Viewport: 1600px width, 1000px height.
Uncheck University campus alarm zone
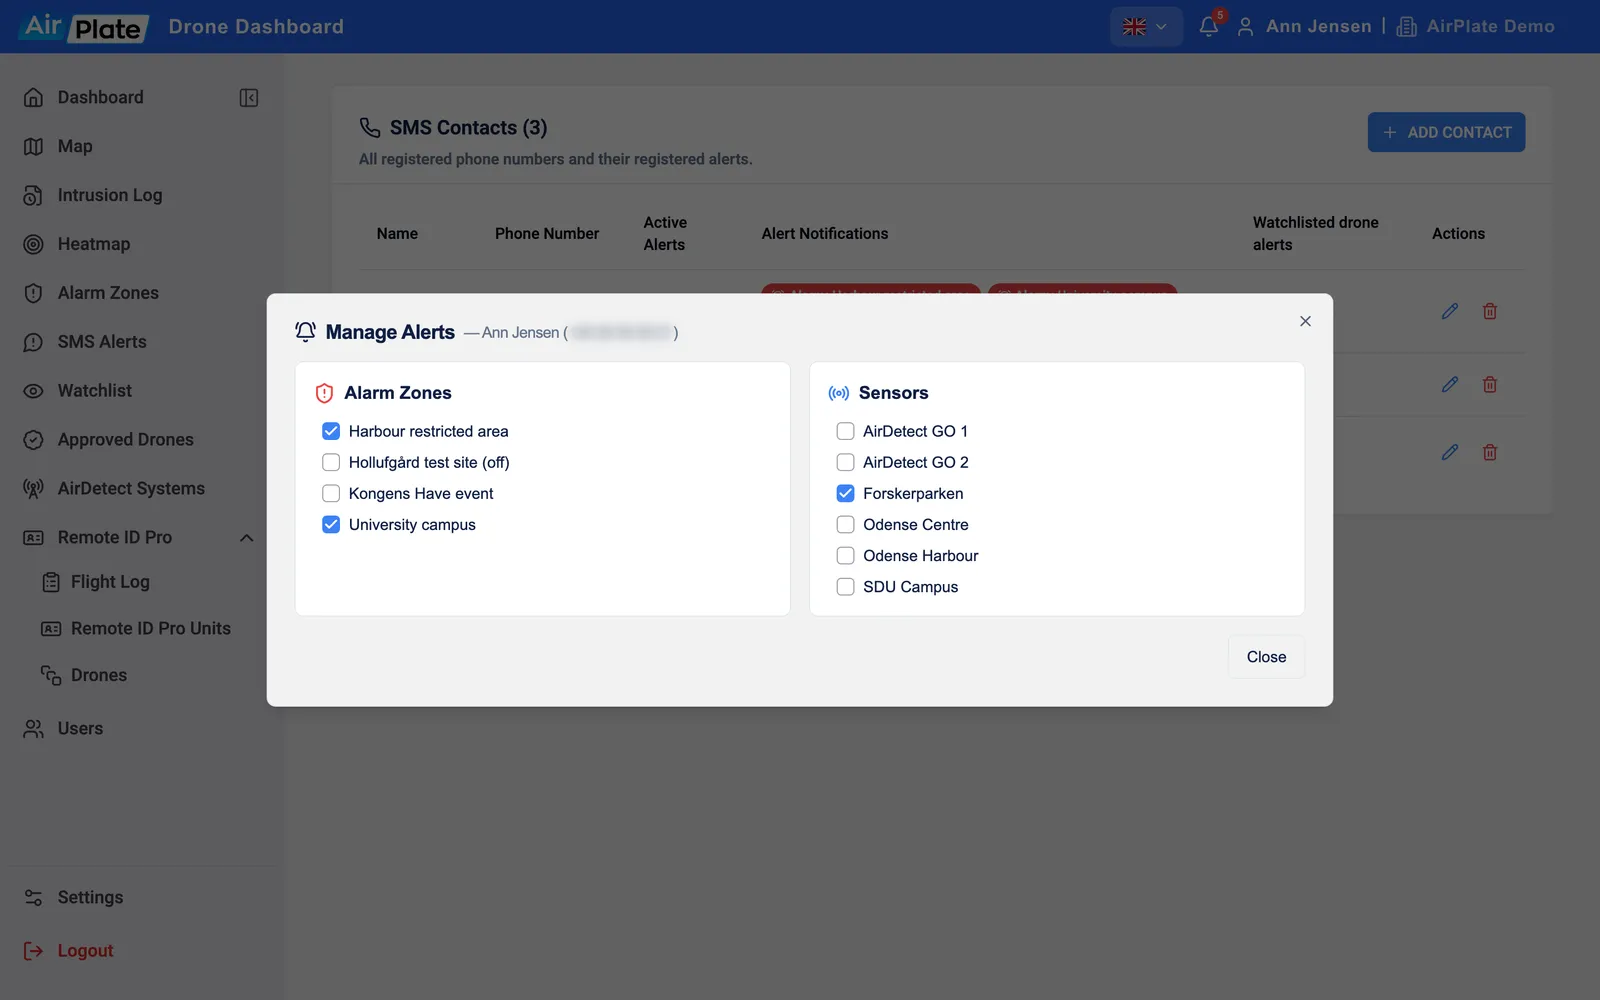pos(331,524)
